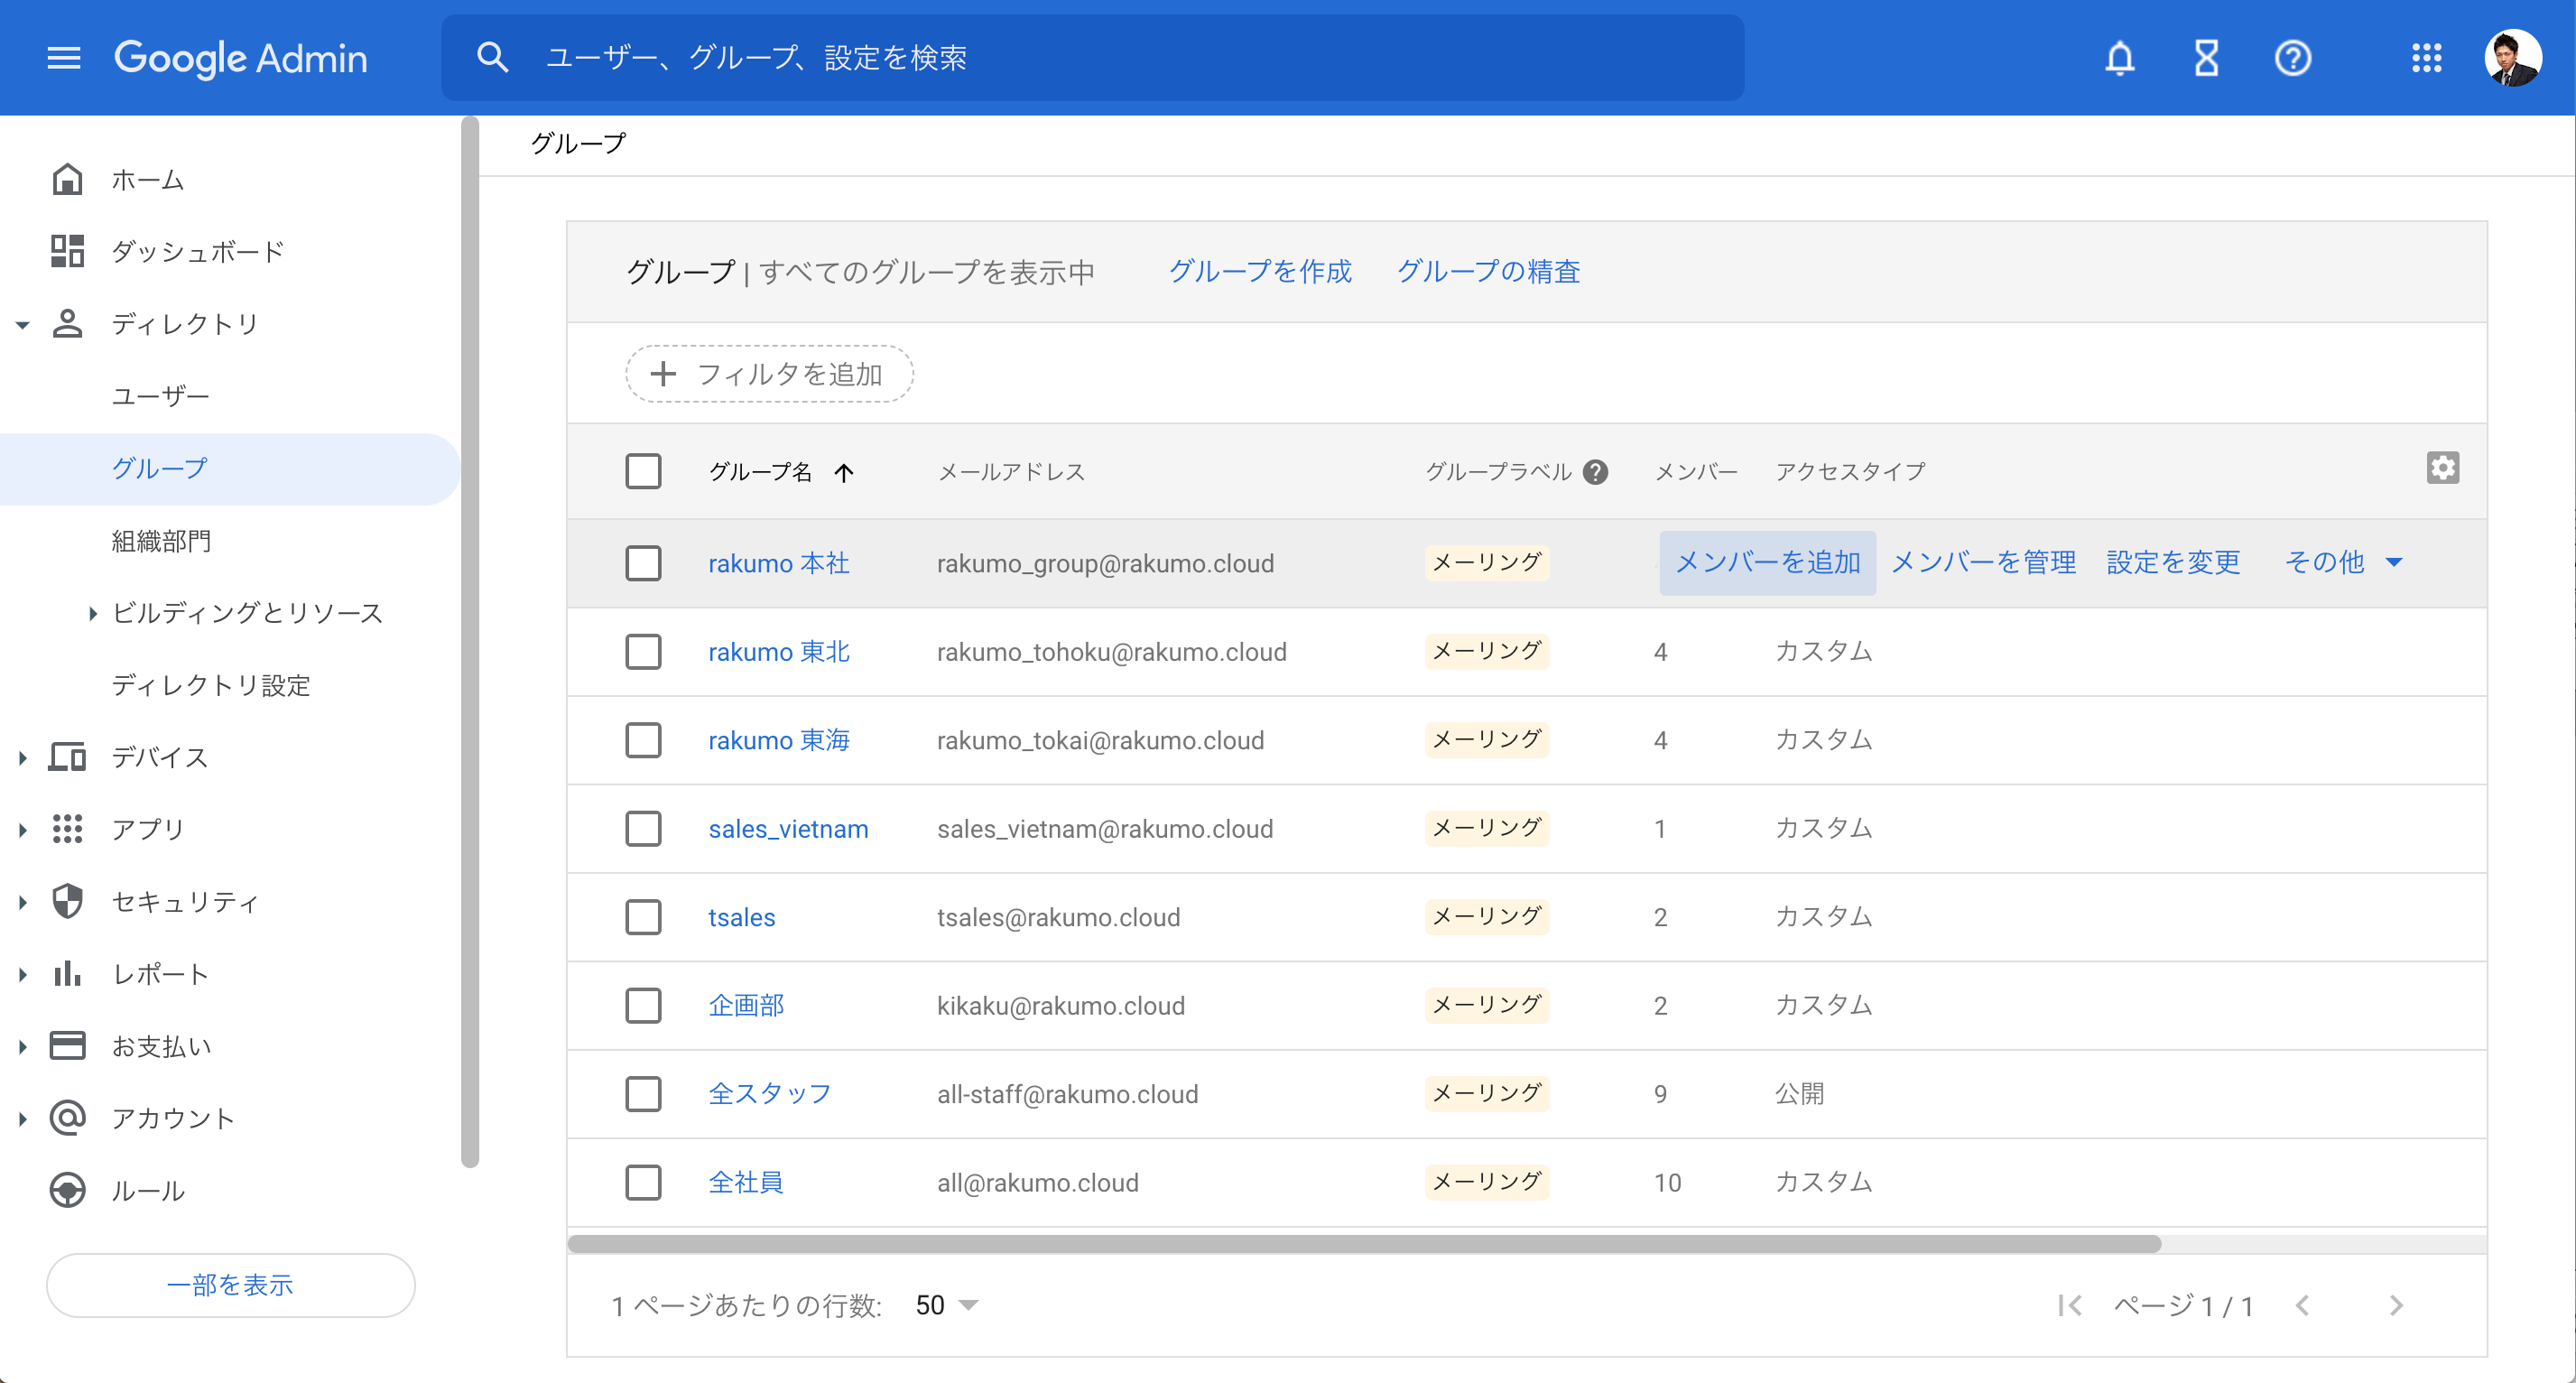The height and width of the screenshot is (1383, 2576).
Task: Expand ビルディングとリソース submenu arrow
Action: pyautogui.click(x=92, y=613)
